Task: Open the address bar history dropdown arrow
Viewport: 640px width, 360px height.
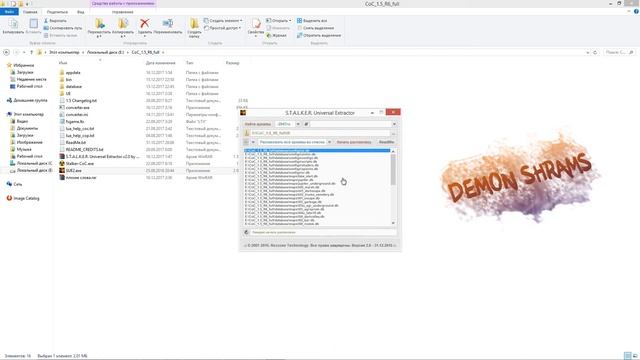Action: 587,52
